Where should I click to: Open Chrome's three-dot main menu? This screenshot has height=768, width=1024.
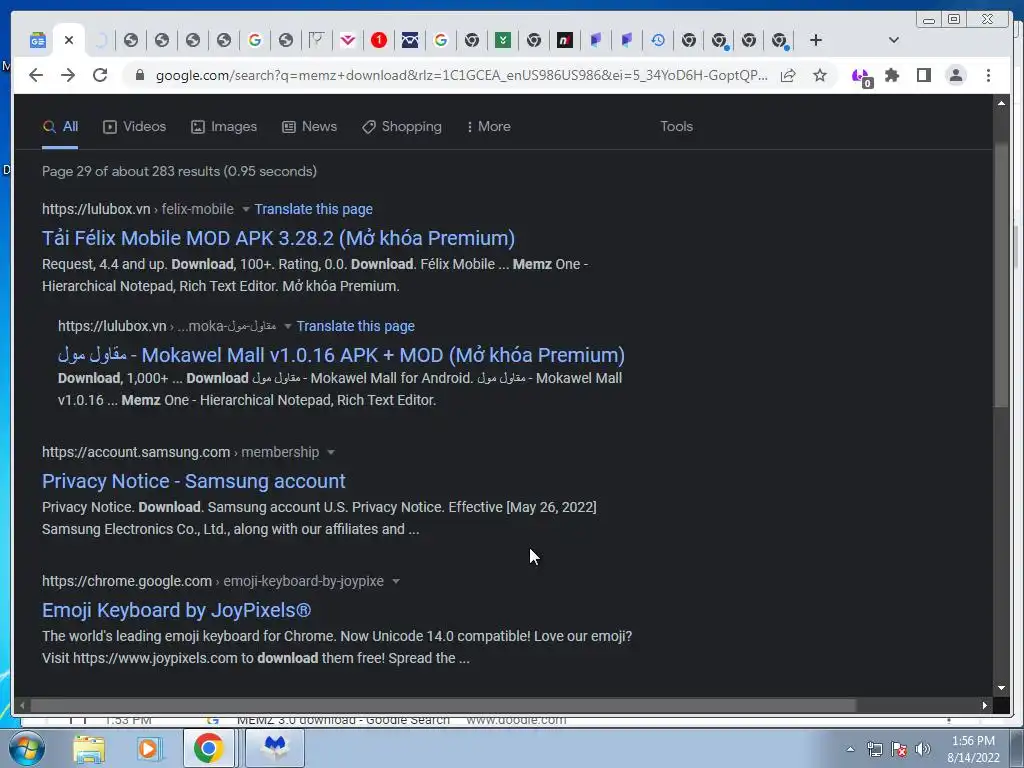click(x=988, y=75)
